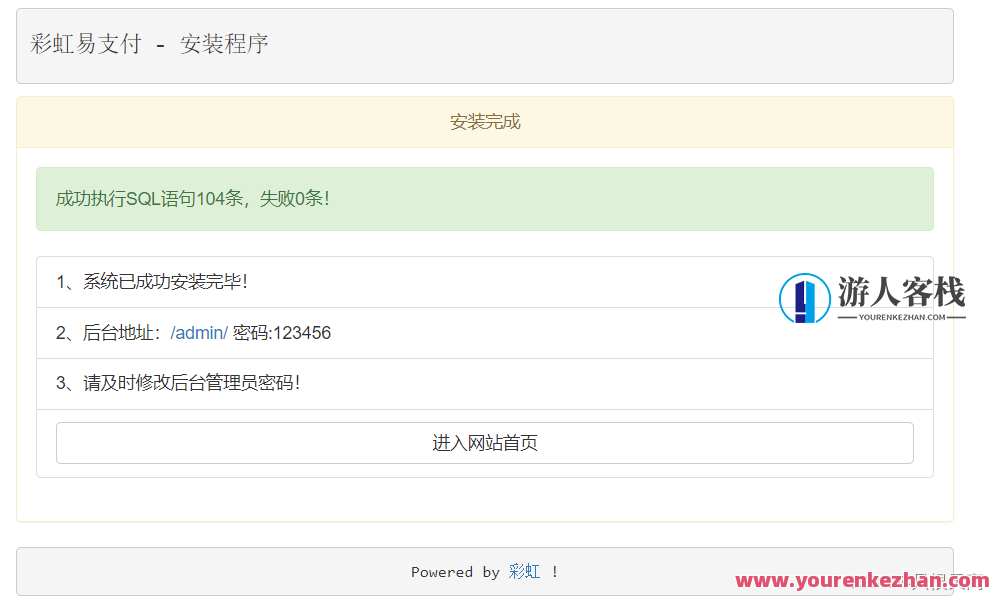Select the 游人客栈 watermark text graphic
This screenshot has width=995, height=597.
coord(898,289)
